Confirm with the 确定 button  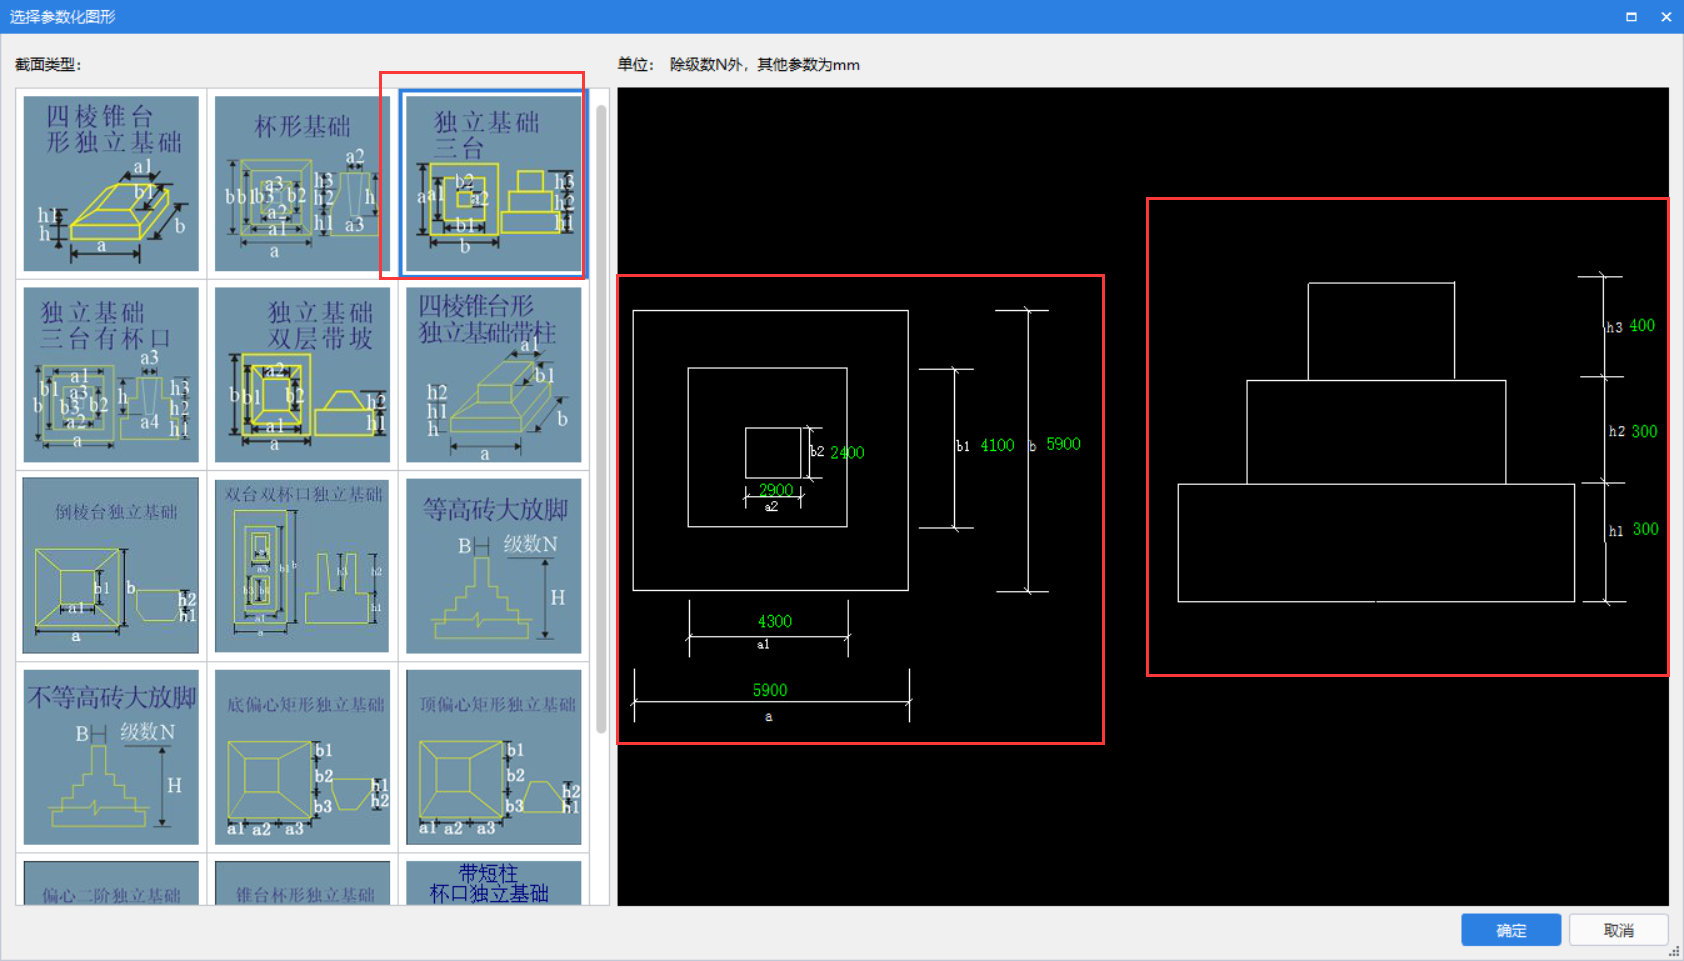pos(1511,930)
